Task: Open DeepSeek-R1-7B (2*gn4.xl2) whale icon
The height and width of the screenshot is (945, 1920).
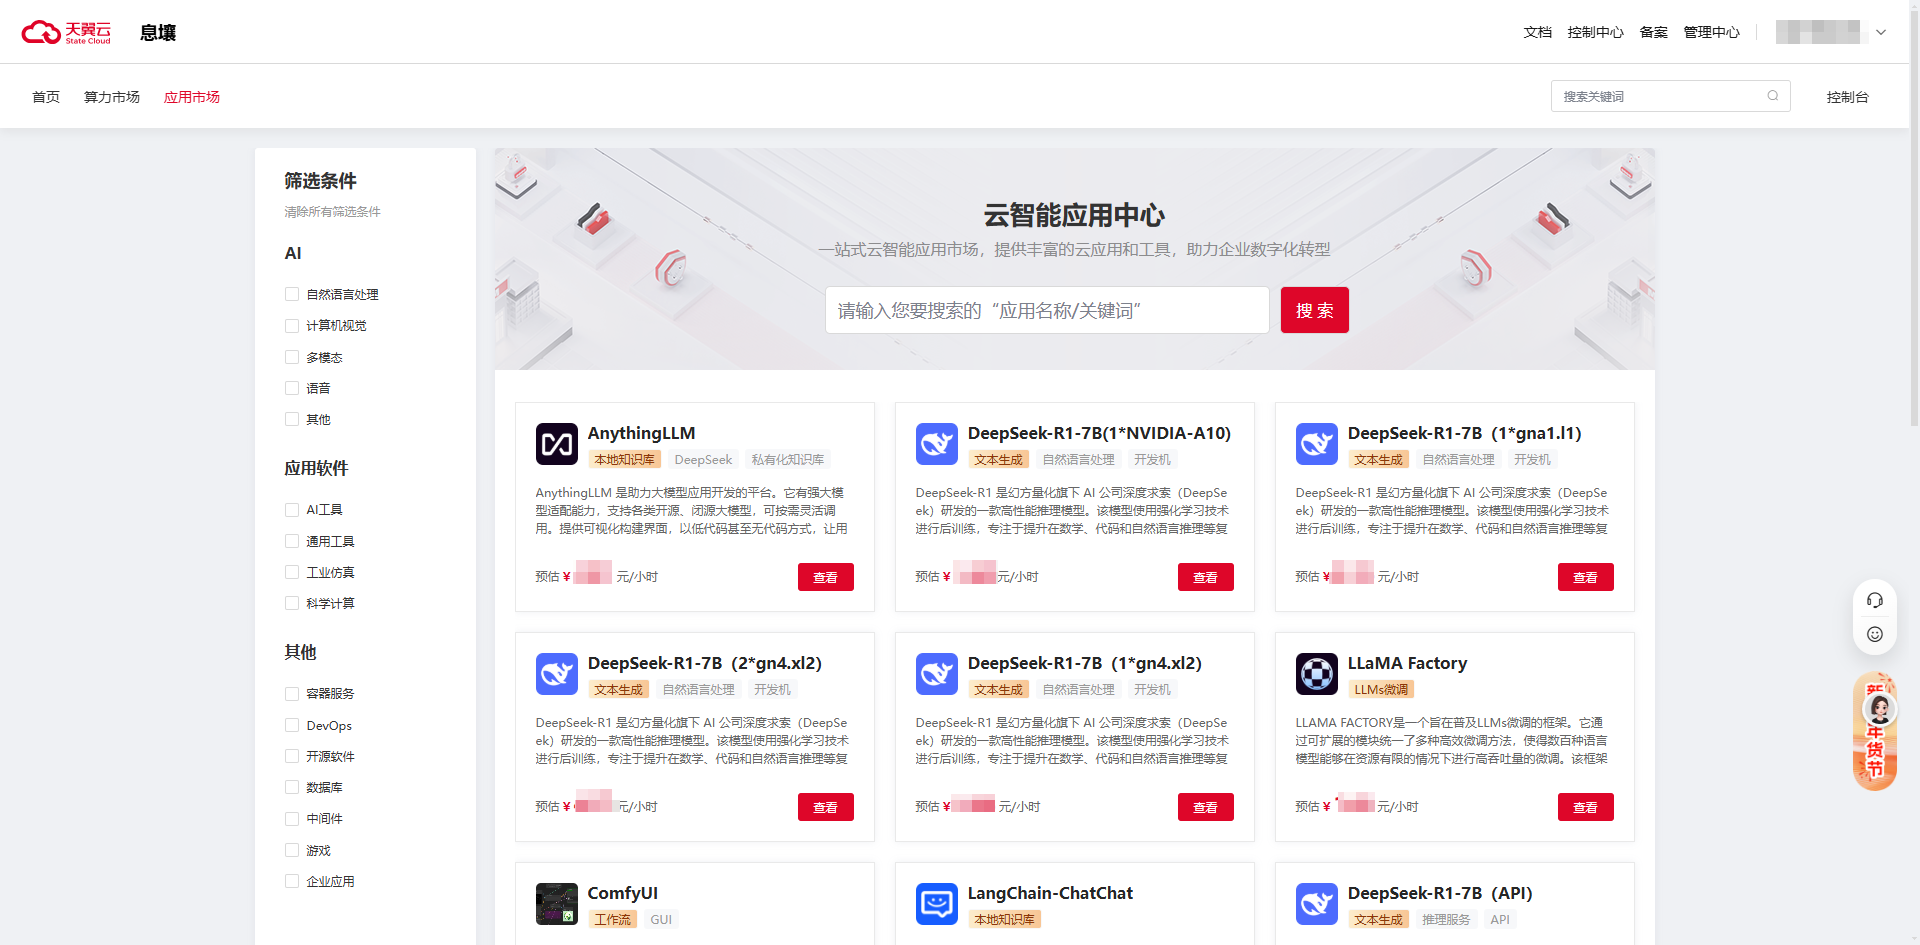Action: click(x=557, y=674)
